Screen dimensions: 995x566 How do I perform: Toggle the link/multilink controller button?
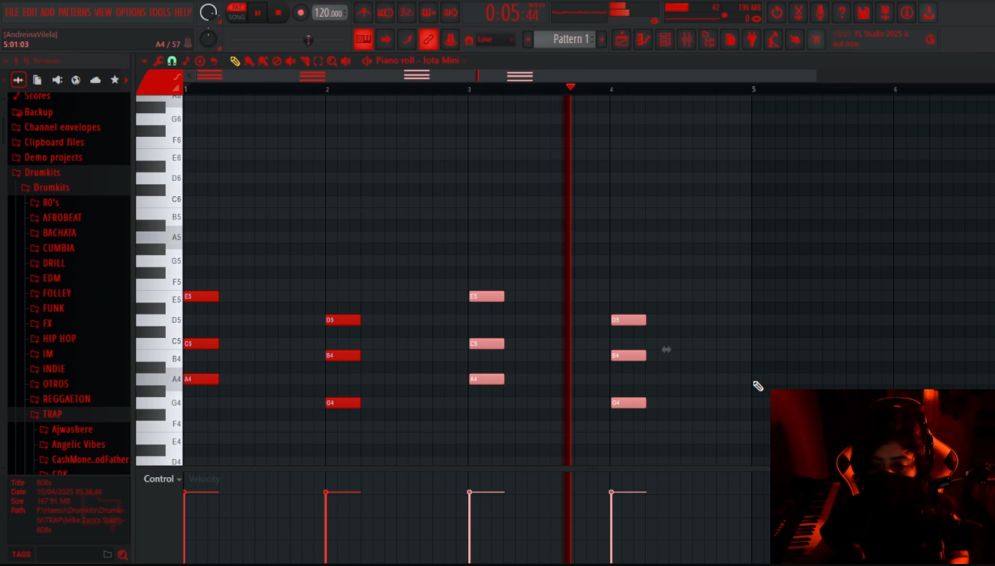428,40
